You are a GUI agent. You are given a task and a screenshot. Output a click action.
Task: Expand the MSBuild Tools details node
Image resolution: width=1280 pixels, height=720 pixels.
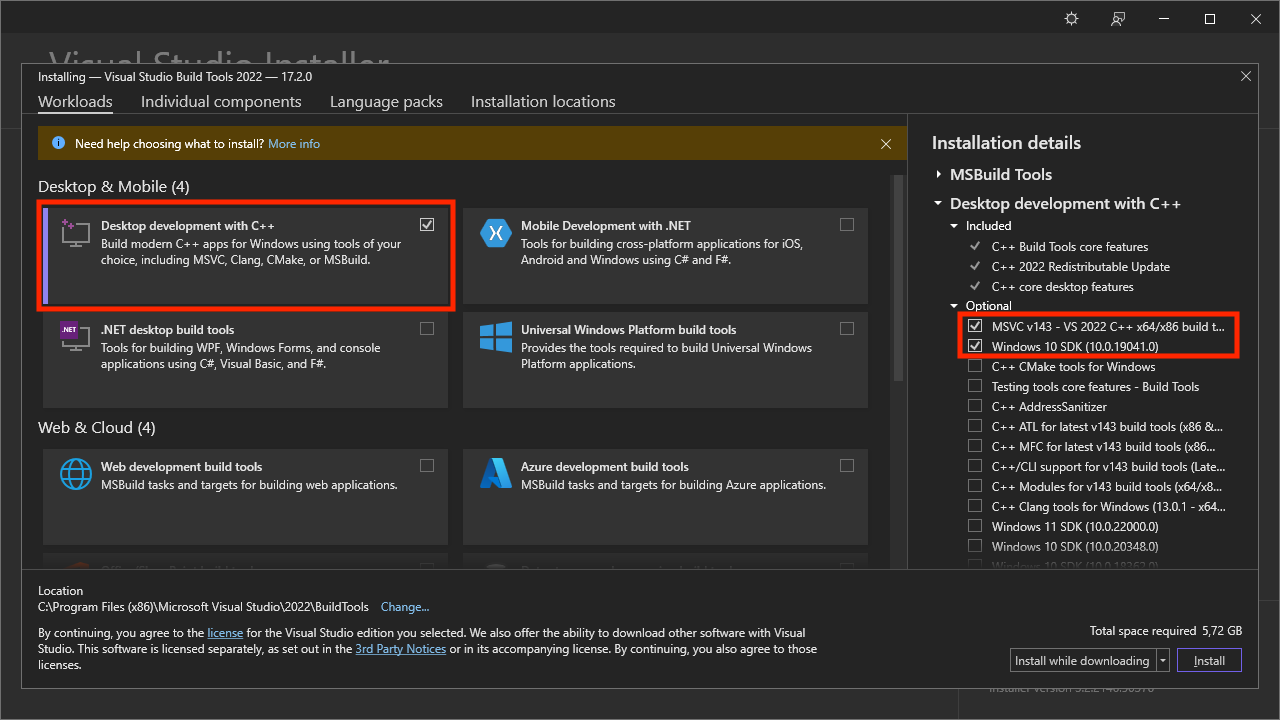938,174
